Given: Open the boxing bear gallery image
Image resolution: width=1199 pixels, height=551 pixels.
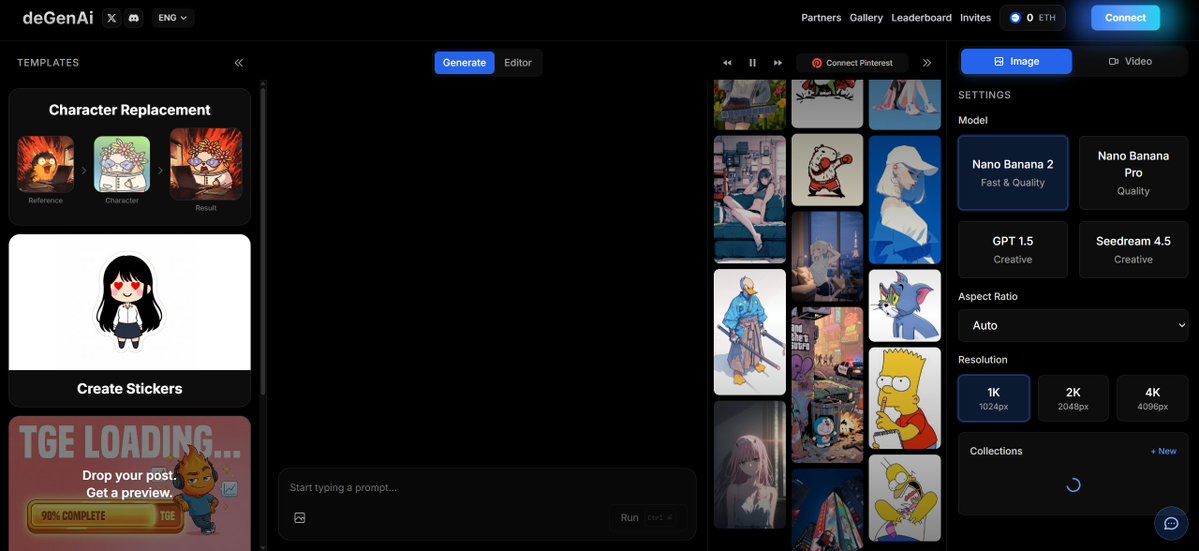Looking at the screenshot, I should pos(827,170).
